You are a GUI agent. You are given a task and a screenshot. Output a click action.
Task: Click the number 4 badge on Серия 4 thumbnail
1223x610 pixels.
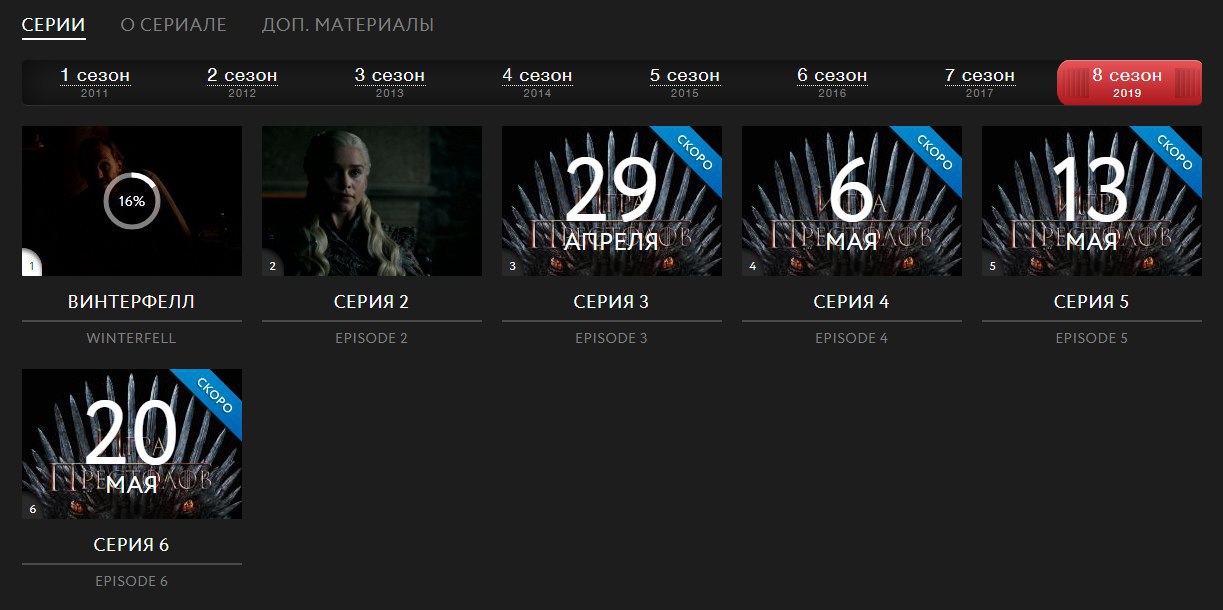pyautogui.click(x=751, y=267)
